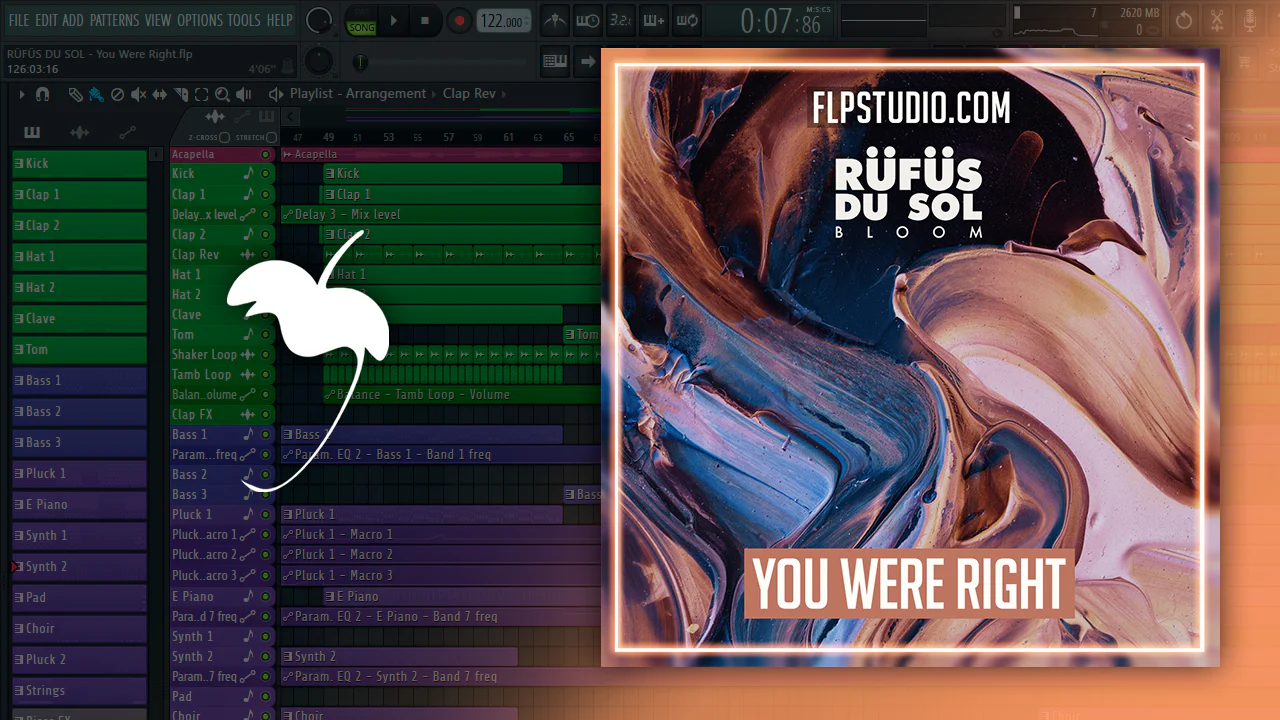Open the ADD menu

(73, 20)
